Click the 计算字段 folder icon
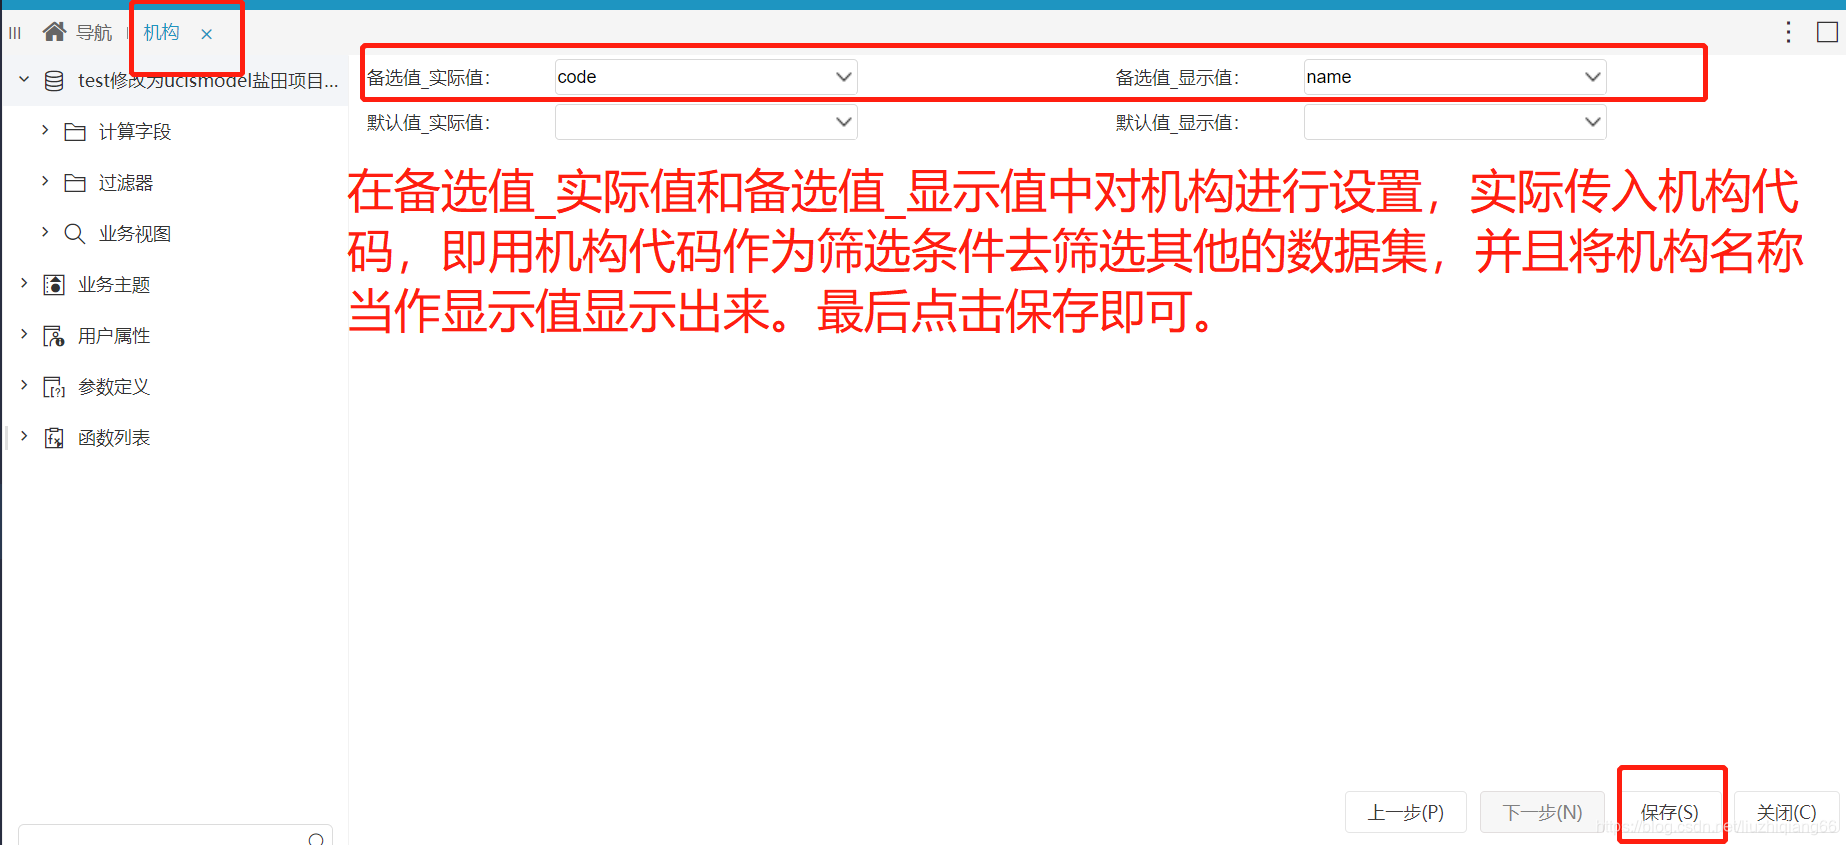Image resolution: width=1846 pixels, height=845 pixels. (x=75, y=131)
